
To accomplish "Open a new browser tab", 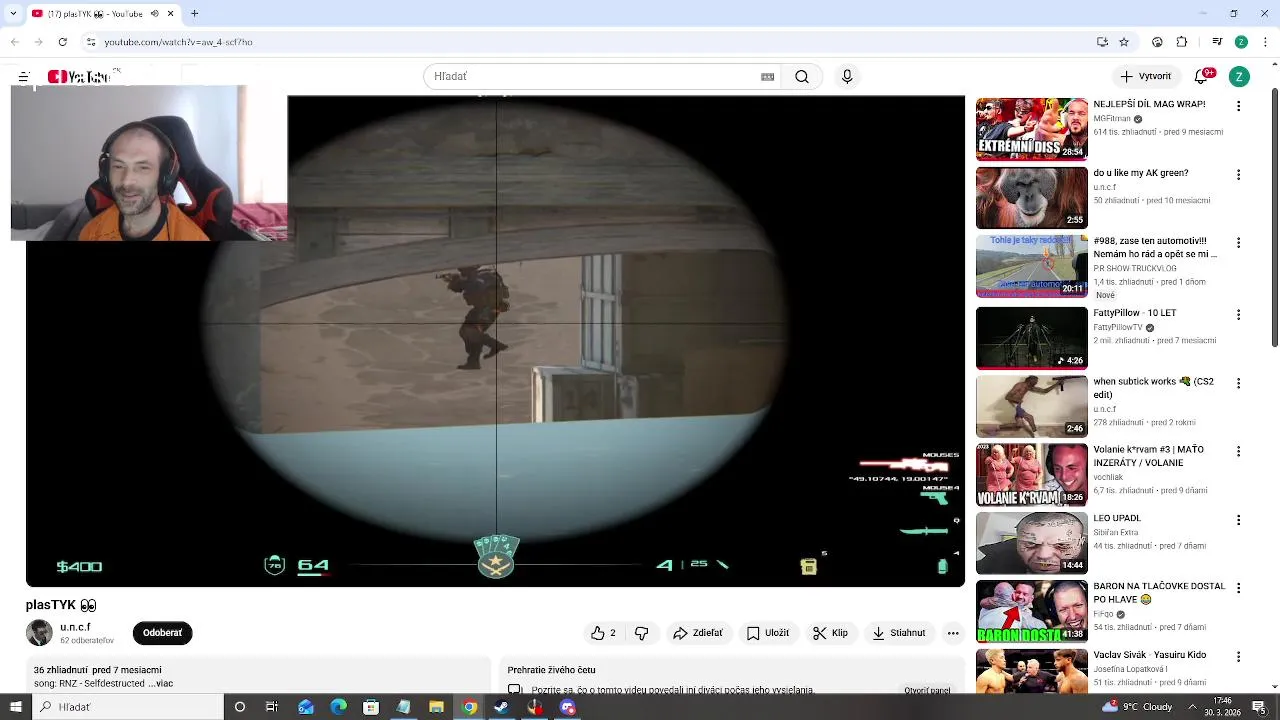I will (194, 14).
